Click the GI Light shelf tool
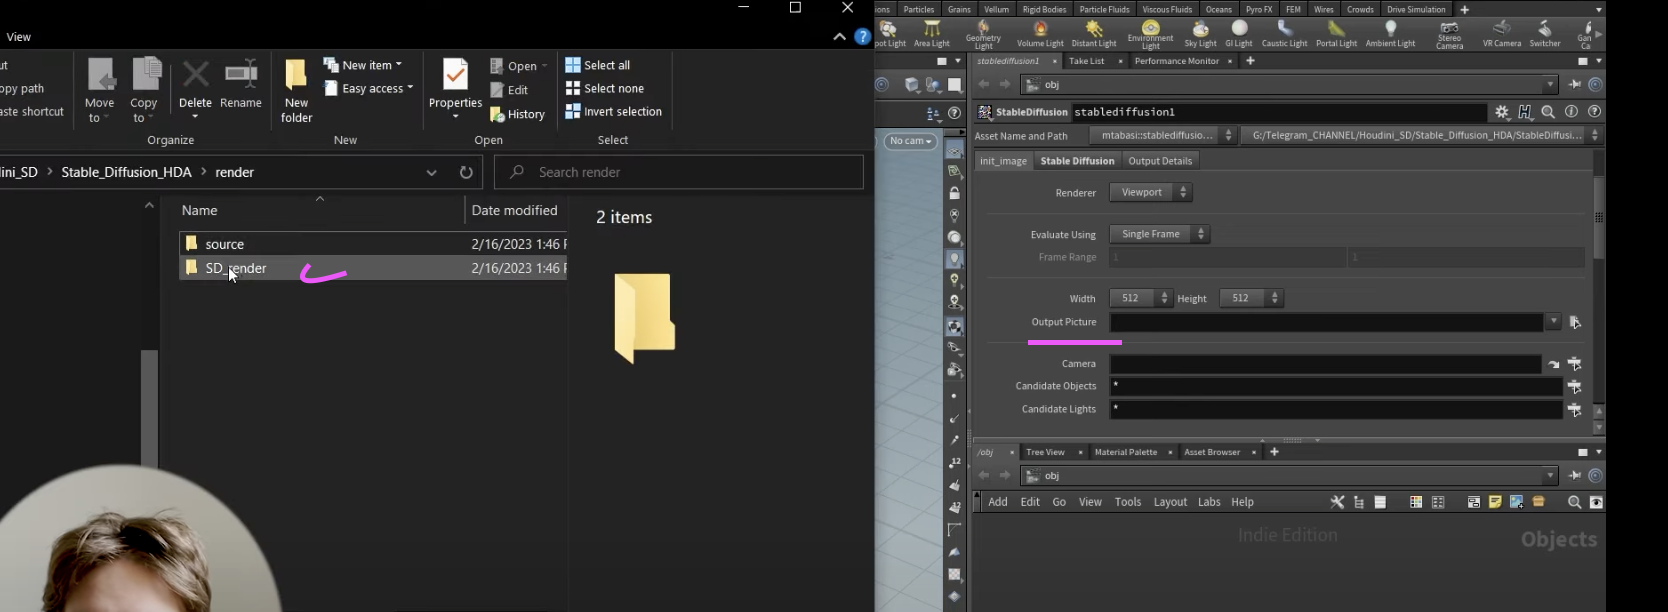Viewport: 1668px width, 612px height. tap(1239, 33)
